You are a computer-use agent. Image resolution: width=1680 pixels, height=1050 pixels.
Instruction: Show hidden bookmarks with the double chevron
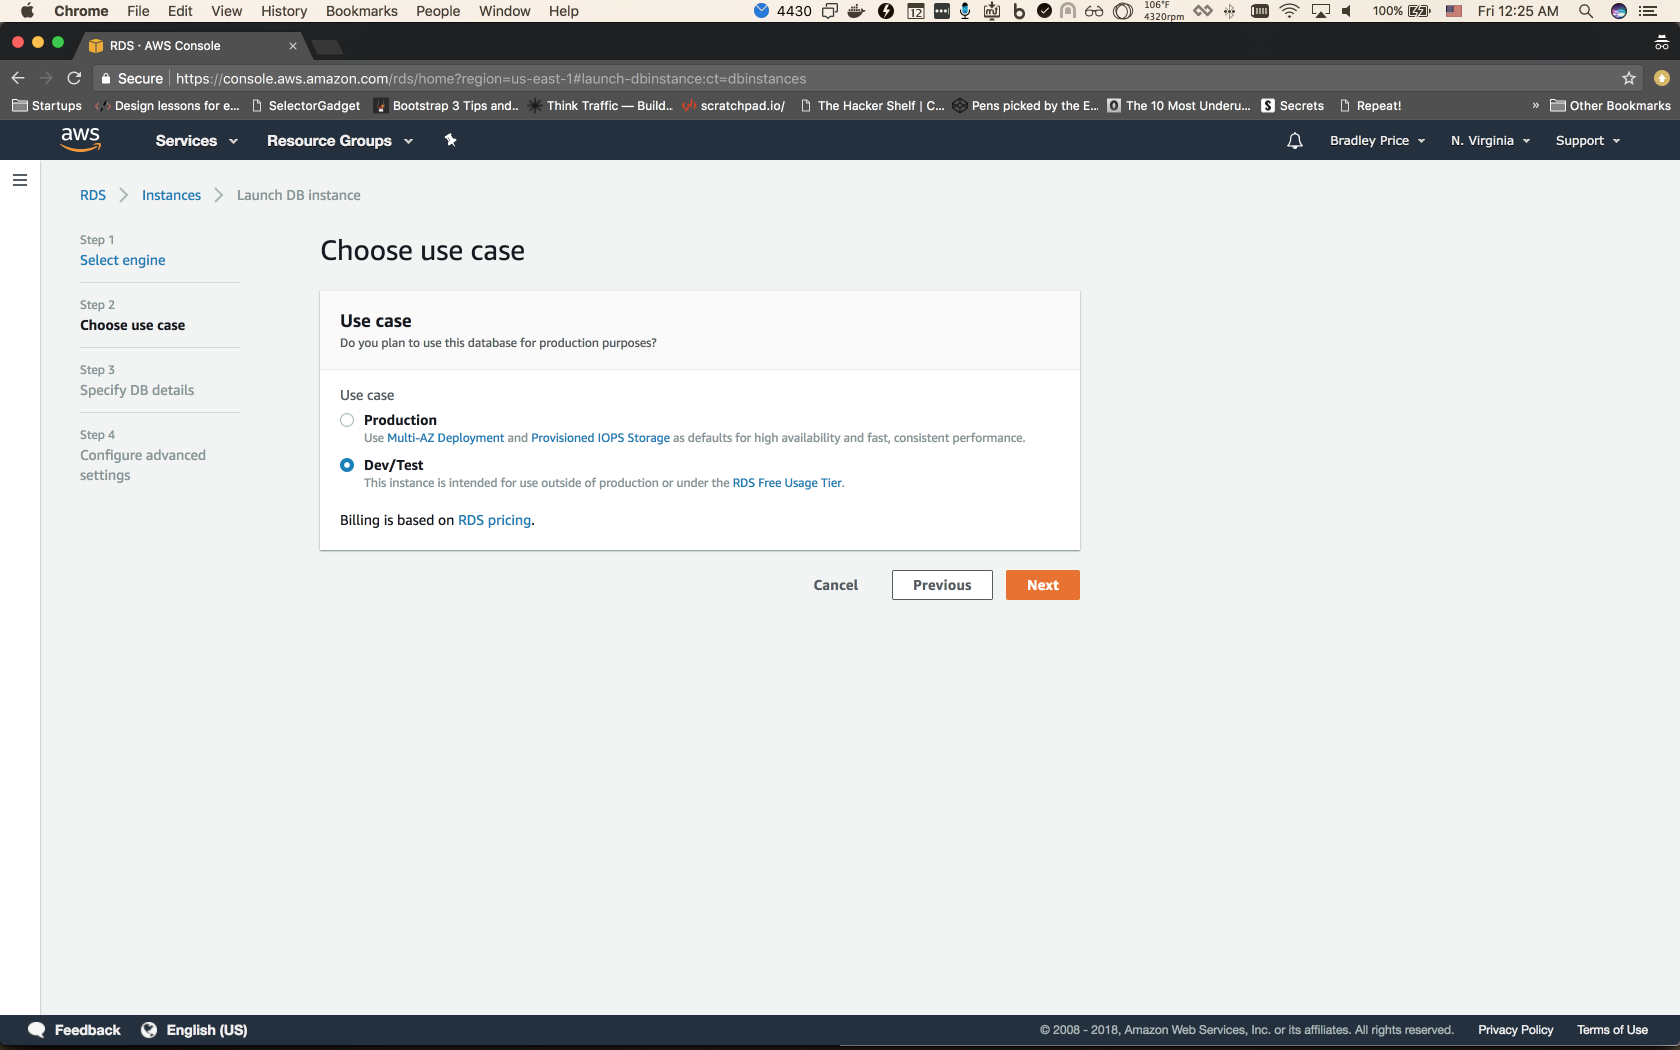[1536, 105]
